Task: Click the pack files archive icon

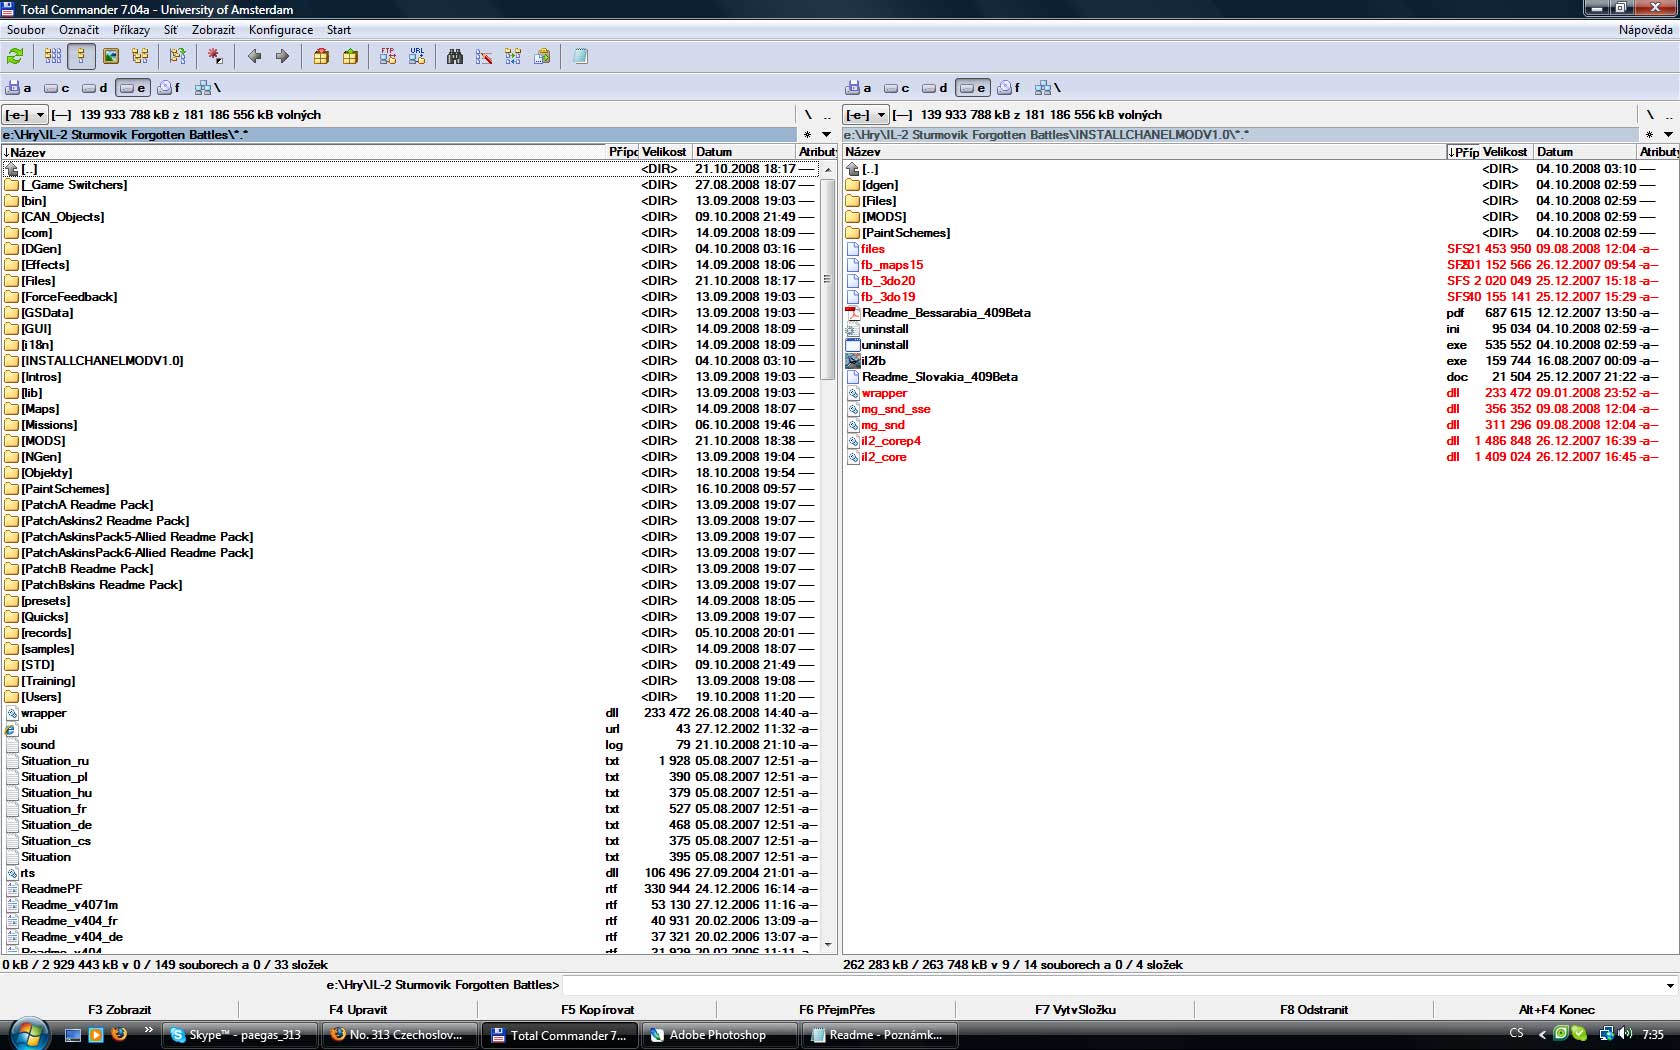Action: click(x=321, y=57)
